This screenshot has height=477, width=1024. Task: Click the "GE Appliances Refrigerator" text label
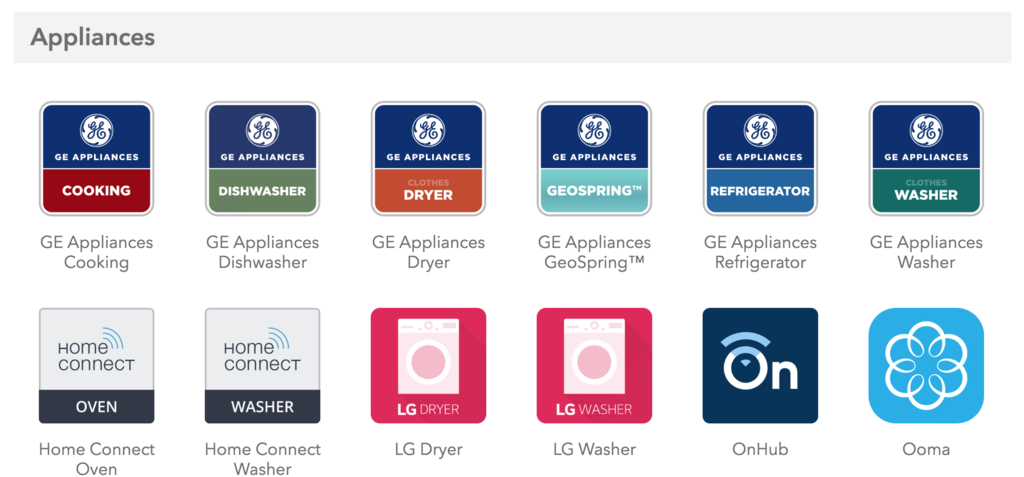coord(760,253)
